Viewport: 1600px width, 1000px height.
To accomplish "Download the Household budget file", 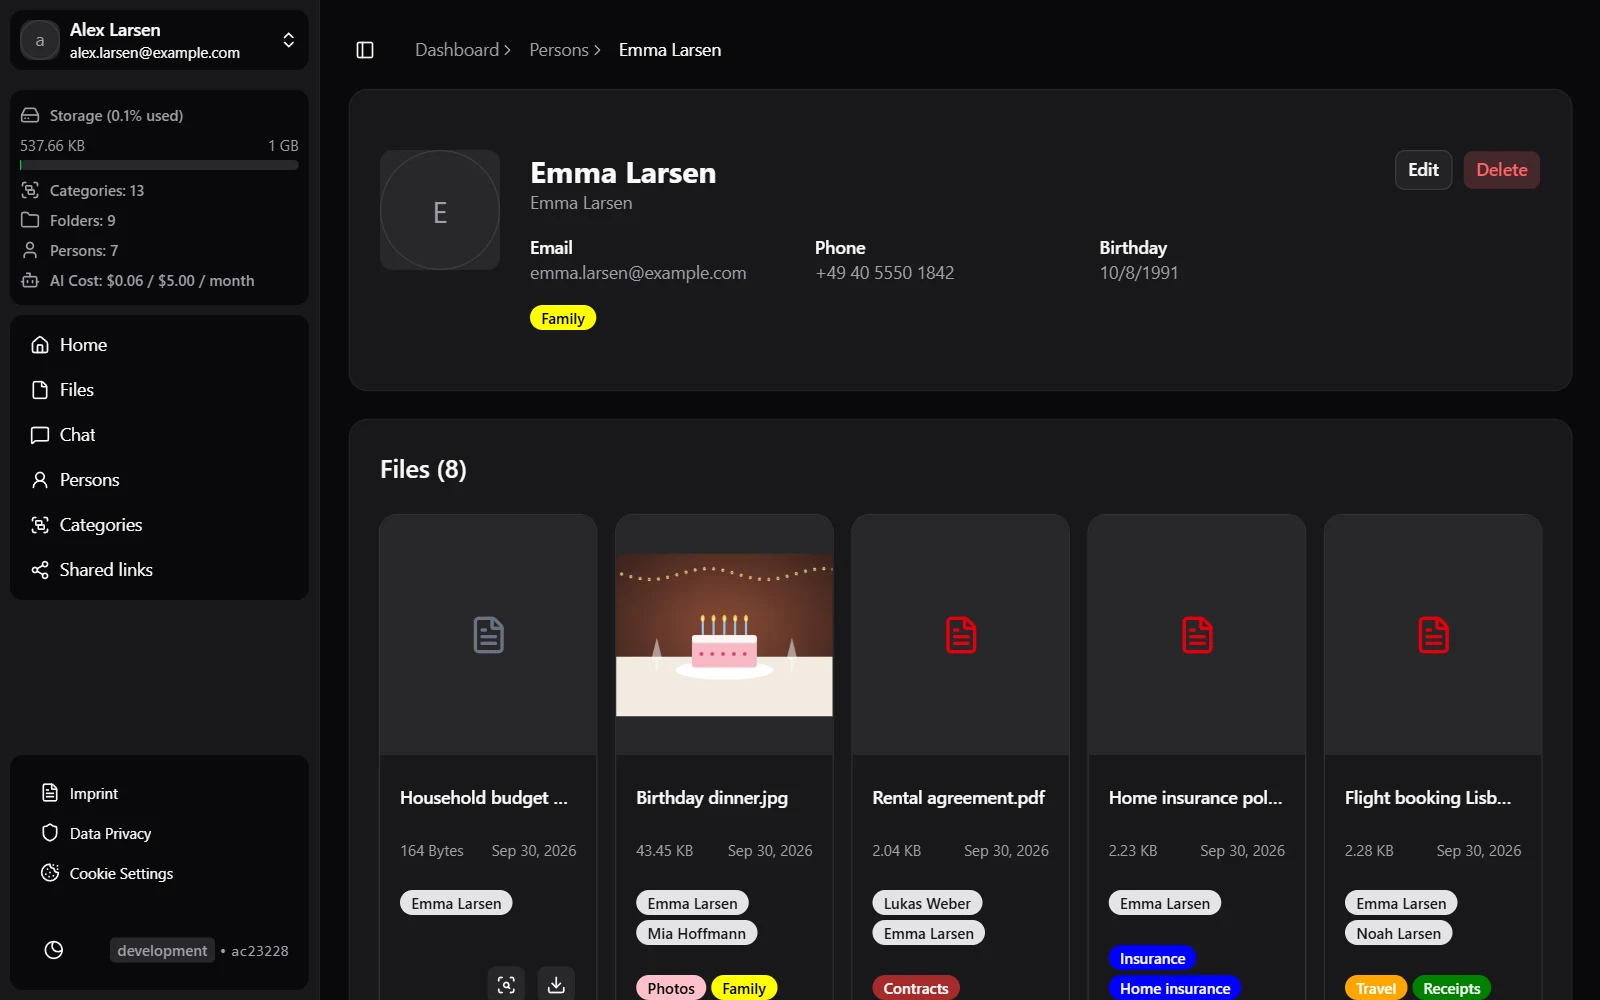I will click(x=556, y=985).
